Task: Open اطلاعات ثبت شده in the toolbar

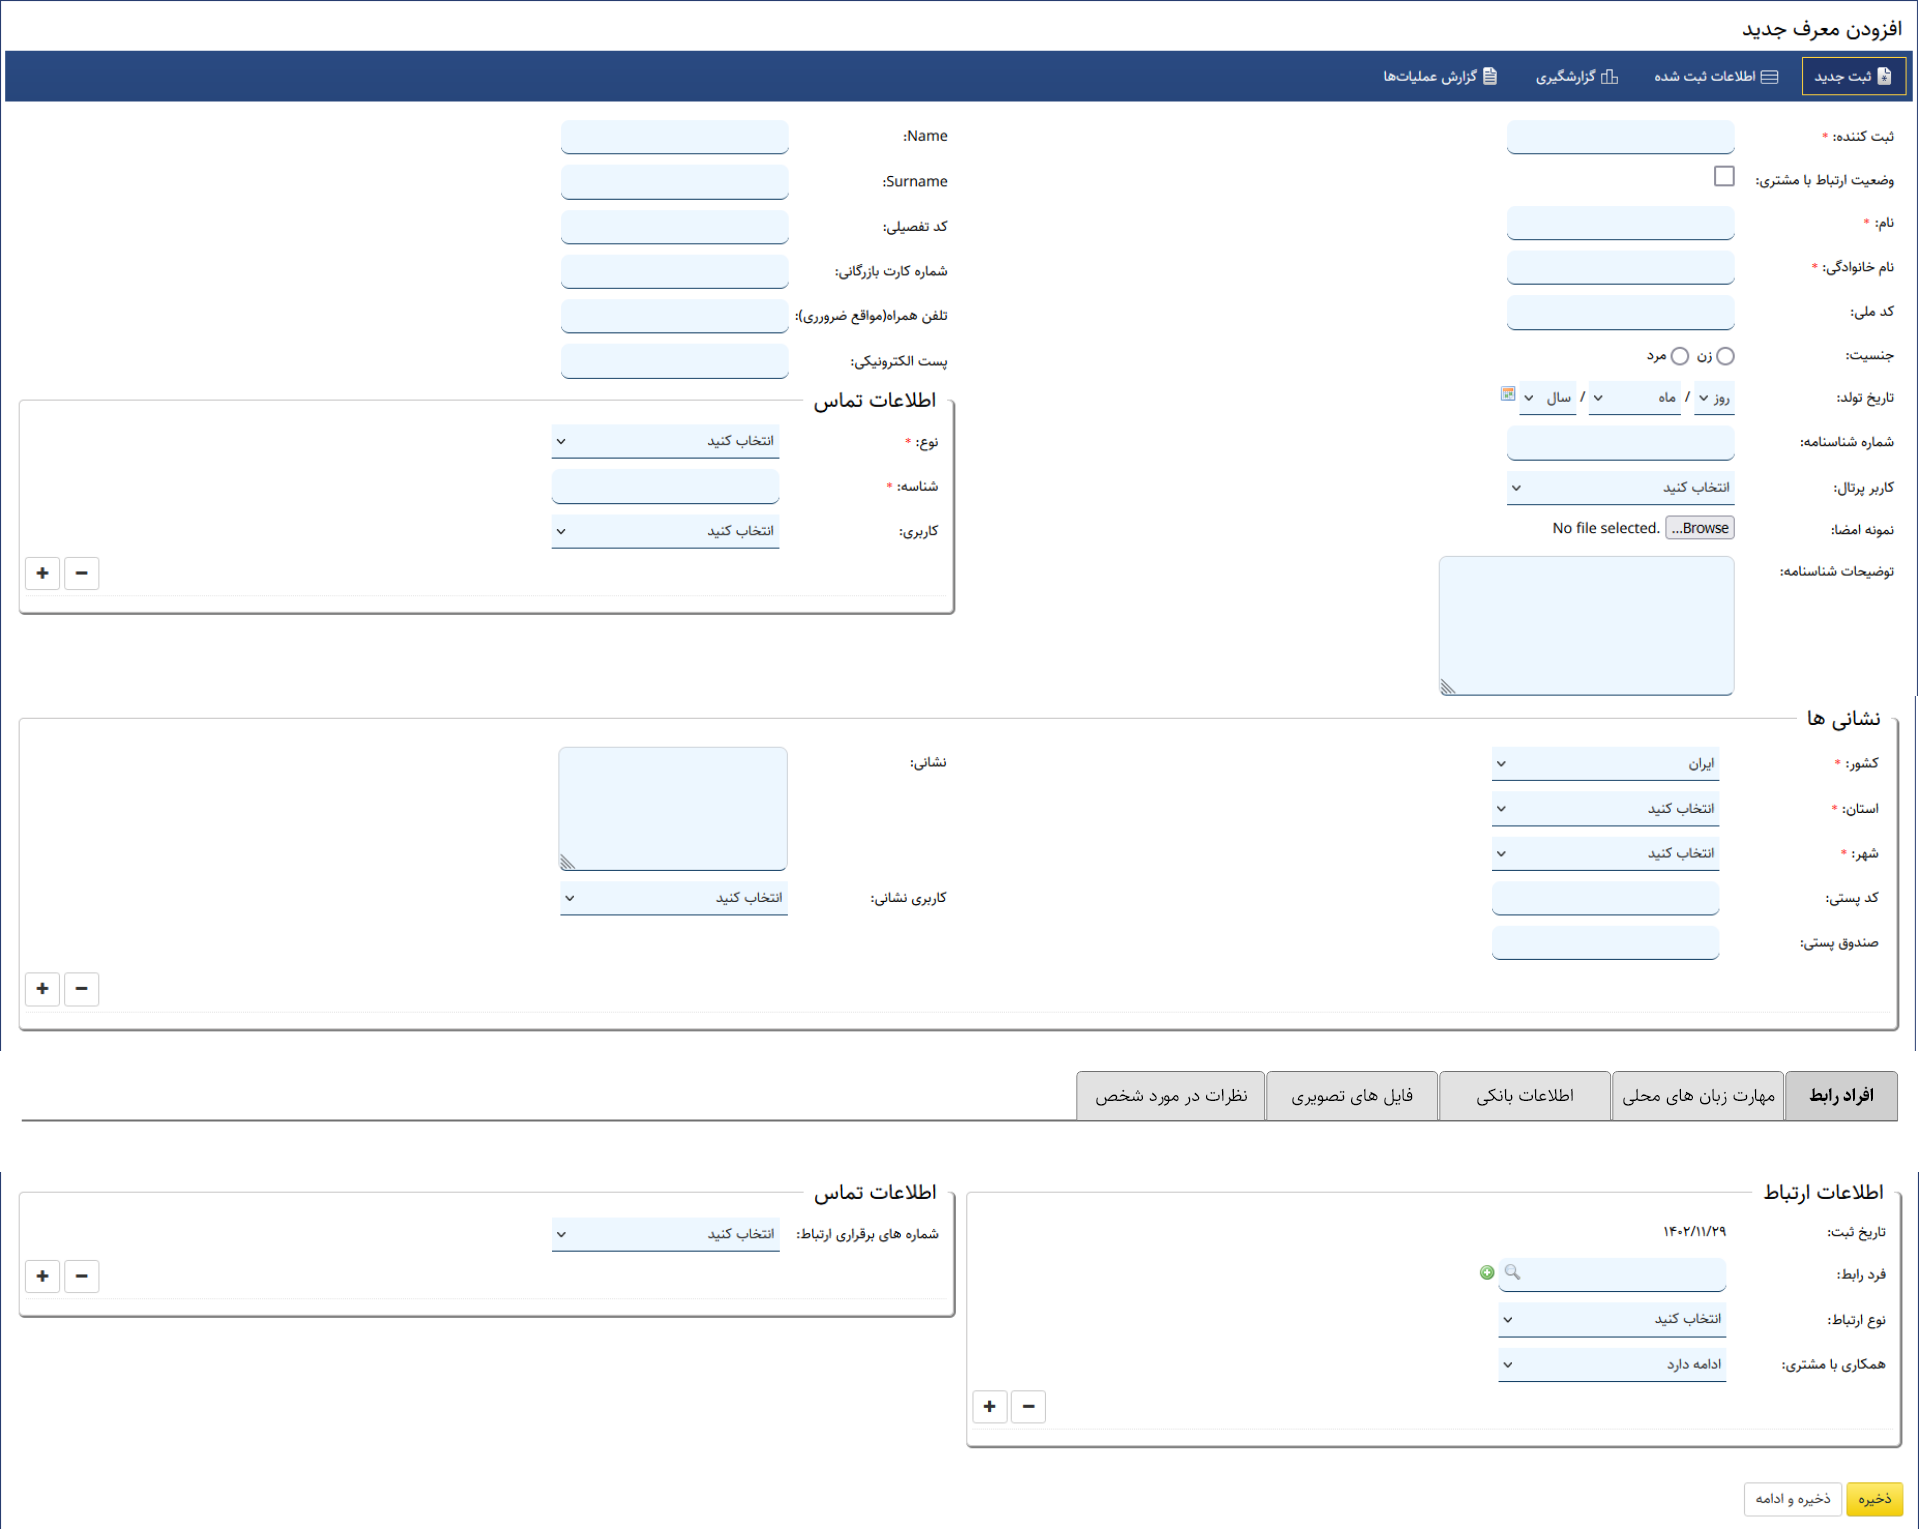Action: point(1716,77)
